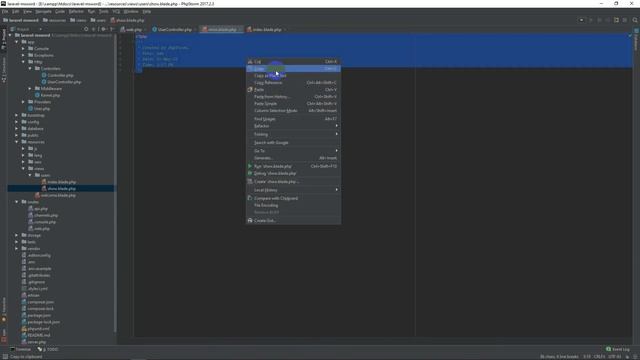Screen dimensions: 640x360
Task: Click Collapse All icon in Project panel
Action: coord(94,29)
